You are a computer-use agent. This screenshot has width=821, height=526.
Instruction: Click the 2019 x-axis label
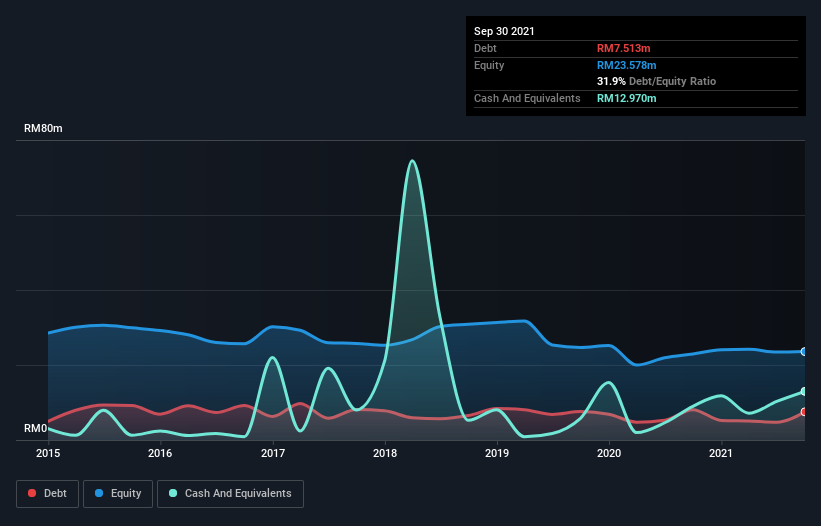pyautogui.click(x=497, y=453)
